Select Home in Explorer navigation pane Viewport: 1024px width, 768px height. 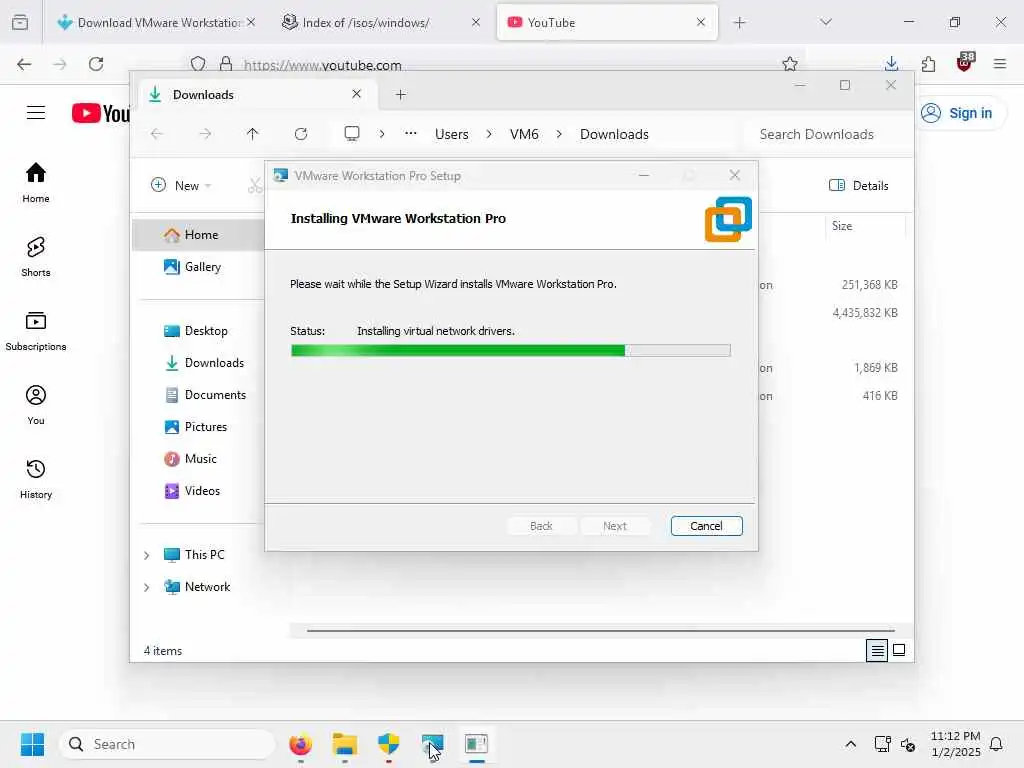(199, 234)
